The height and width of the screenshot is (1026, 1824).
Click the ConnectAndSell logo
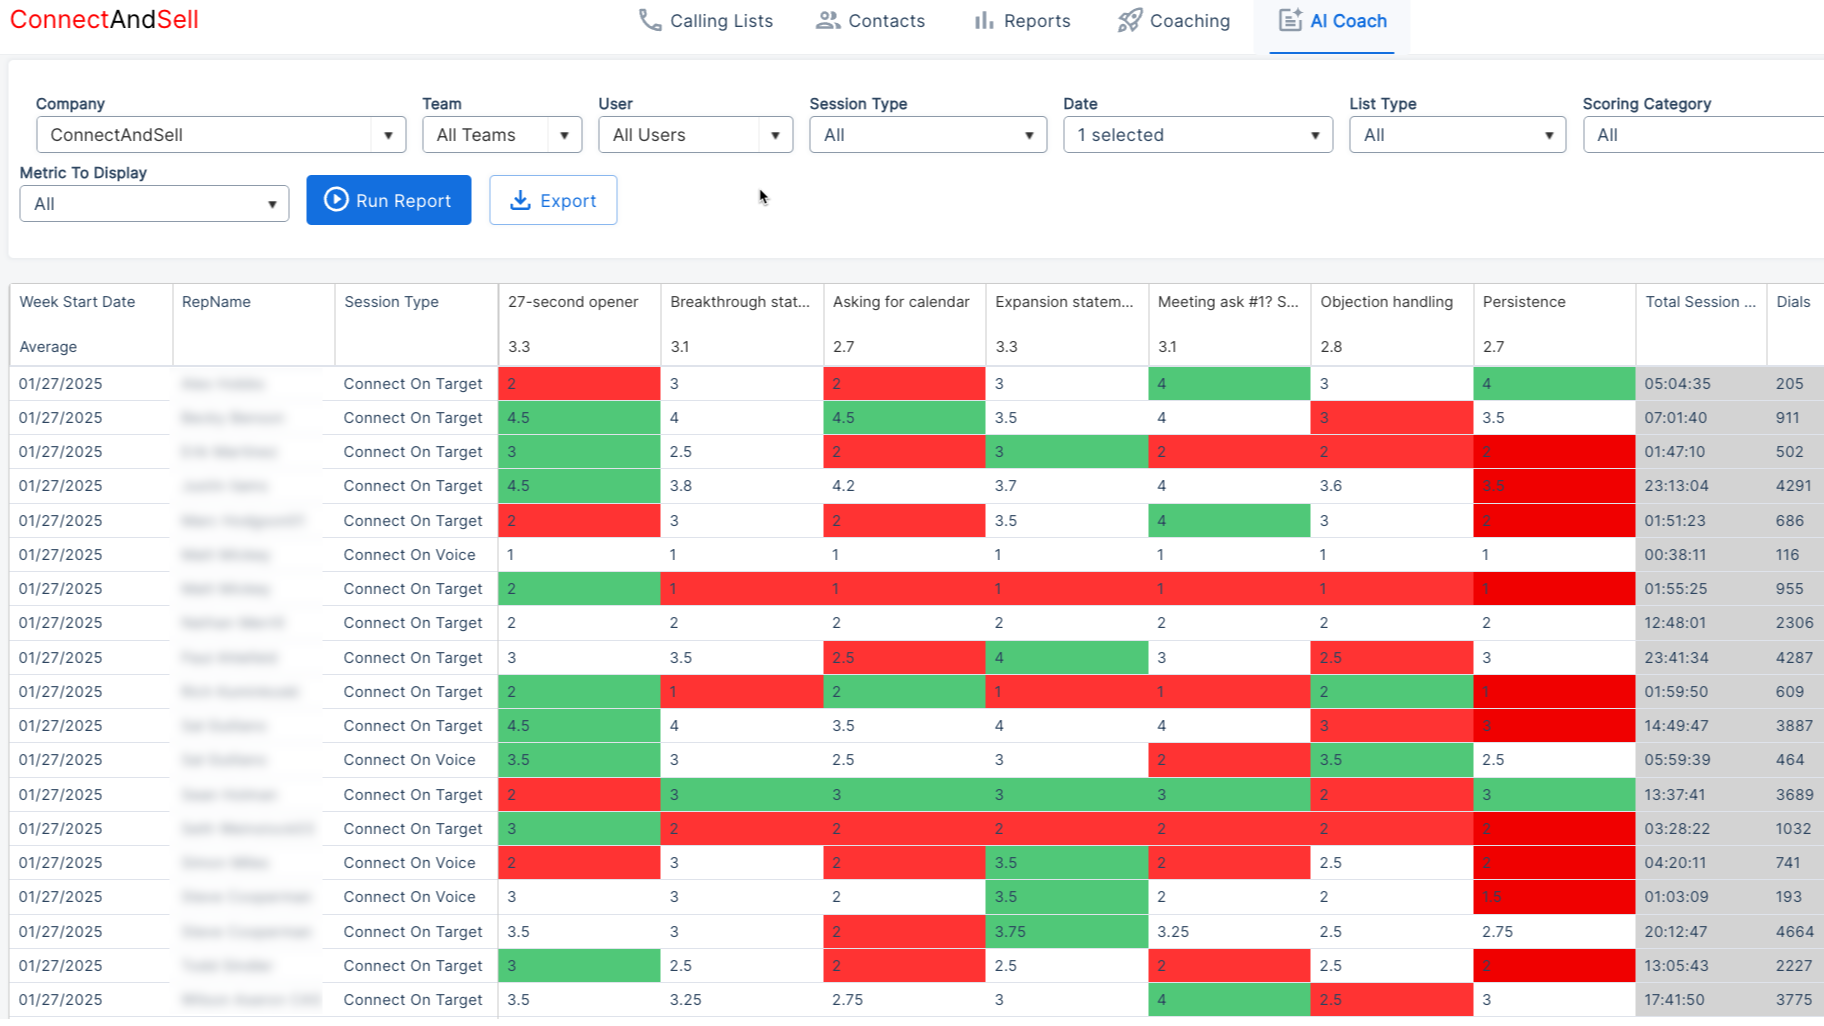click(x=104, y=19)
